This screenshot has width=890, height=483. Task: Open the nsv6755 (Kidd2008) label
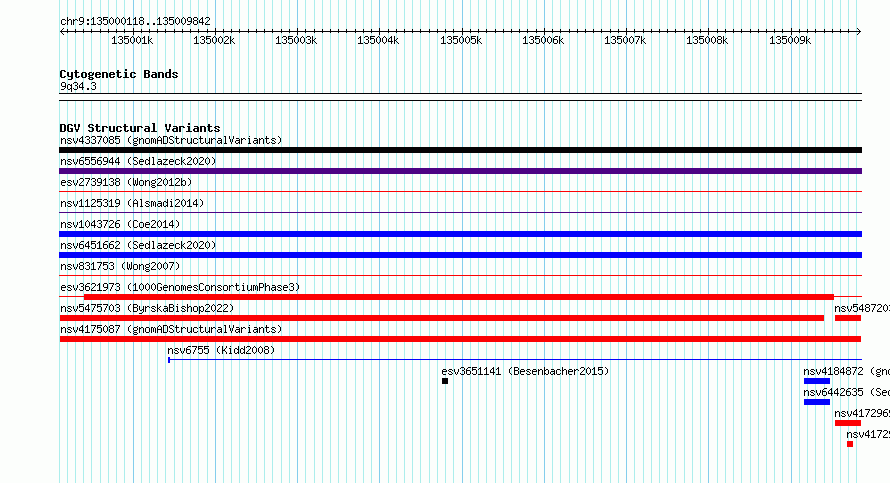[221, 350]
